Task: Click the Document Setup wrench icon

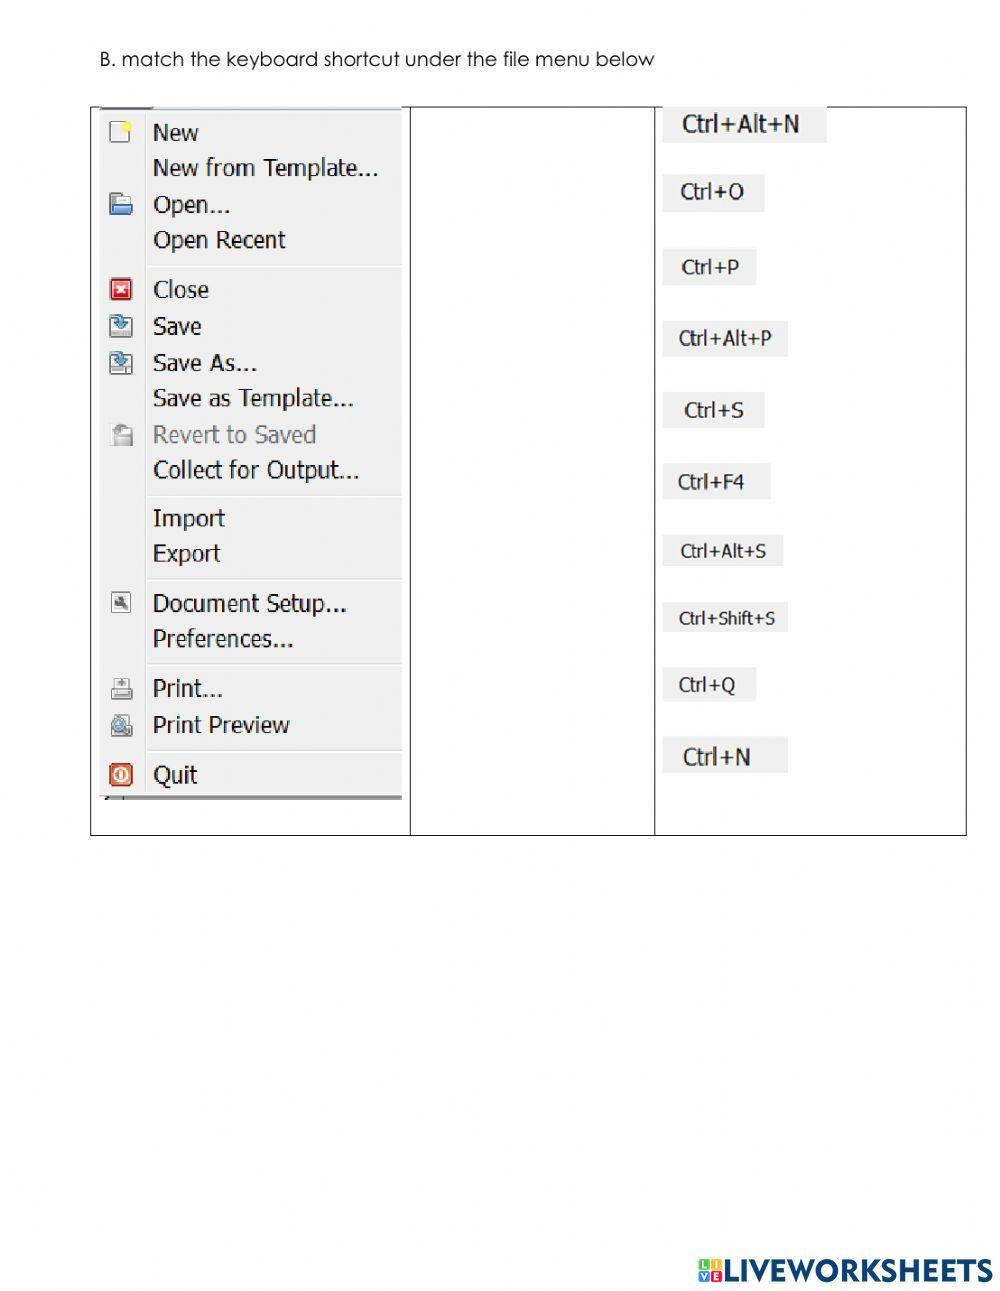Action: tap(120, 601)
